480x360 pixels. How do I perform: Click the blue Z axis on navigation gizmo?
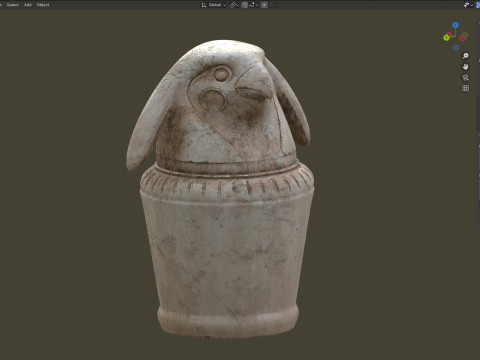(x=455, y=25)
